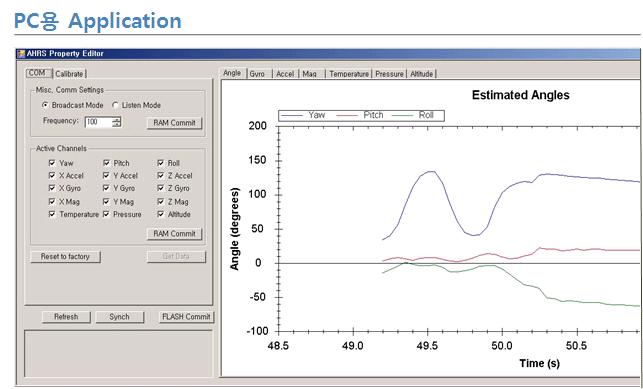Toggle the Z Gyro checkbox
This screenshot has width=643, height=389.
(160, 188)
